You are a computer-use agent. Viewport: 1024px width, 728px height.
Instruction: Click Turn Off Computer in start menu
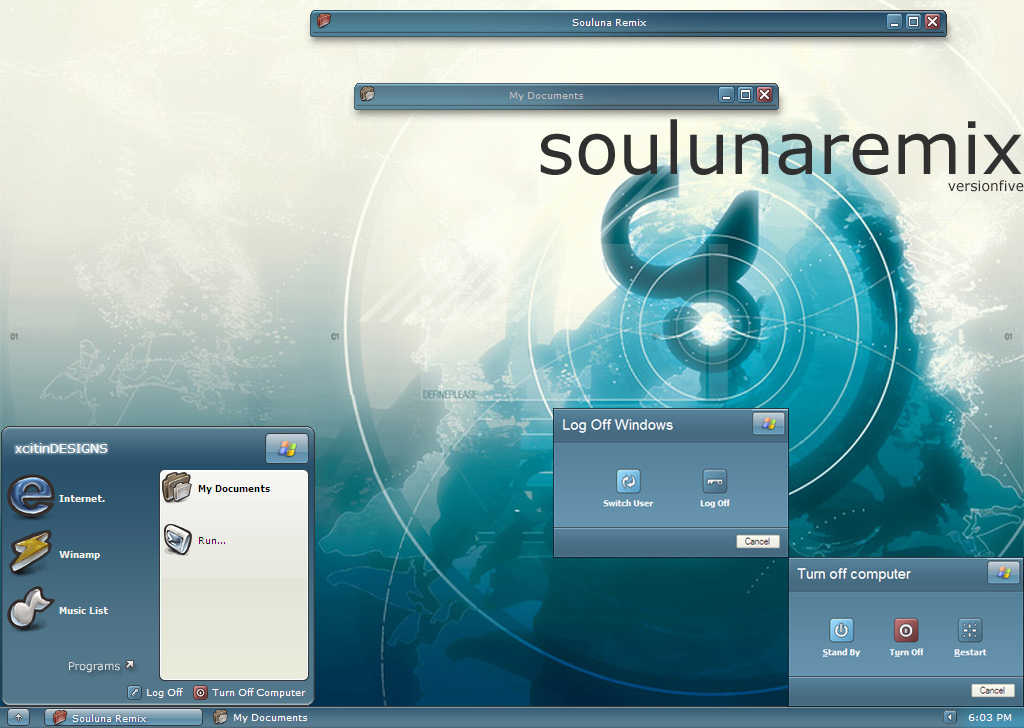[249, 692]
